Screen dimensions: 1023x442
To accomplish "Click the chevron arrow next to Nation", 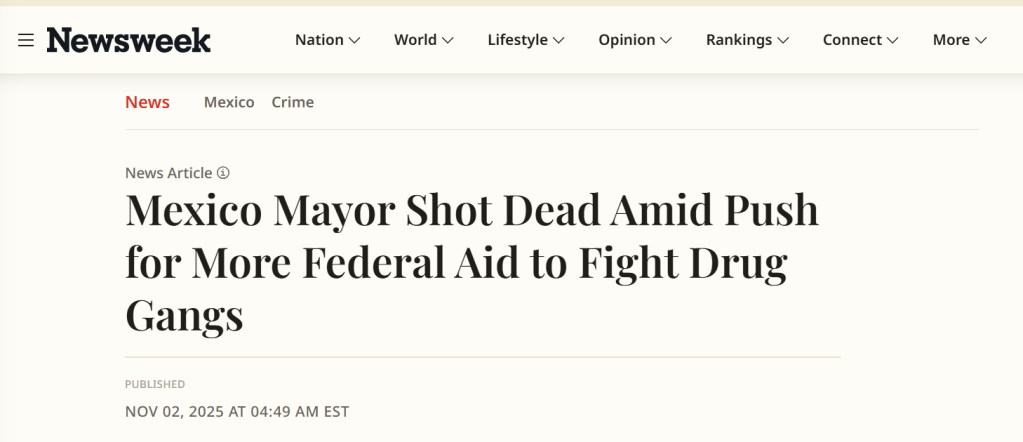I will [354, 40].
